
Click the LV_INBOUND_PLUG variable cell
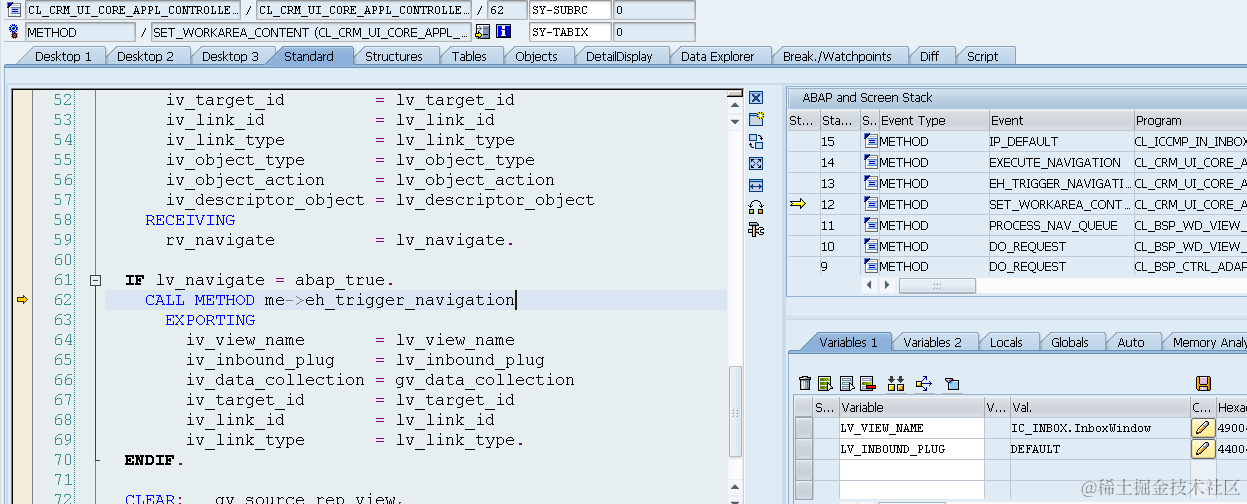pyautogui.click(x=911, y=449)
